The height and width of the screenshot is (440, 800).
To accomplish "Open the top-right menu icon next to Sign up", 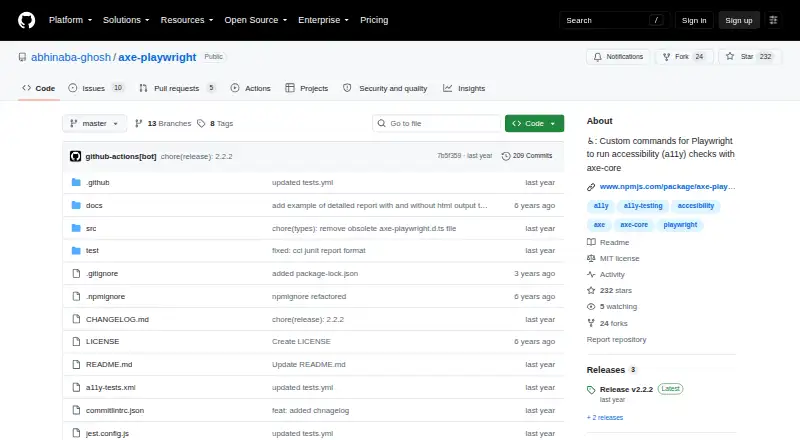I will tap(773, 20).
